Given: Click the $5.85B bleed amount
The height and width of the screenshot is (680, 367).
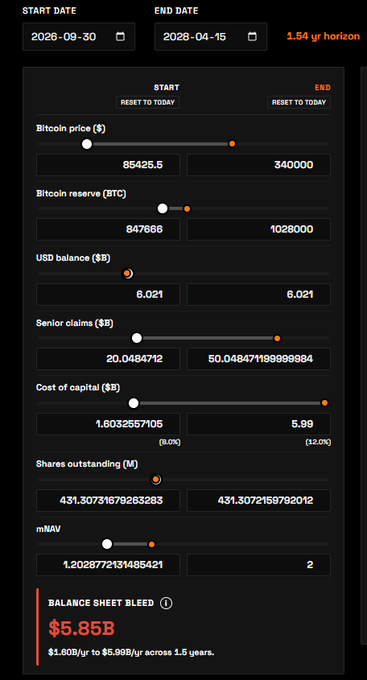Looking at the screenshot, I should pyautogui.click(x=82, y=628).
